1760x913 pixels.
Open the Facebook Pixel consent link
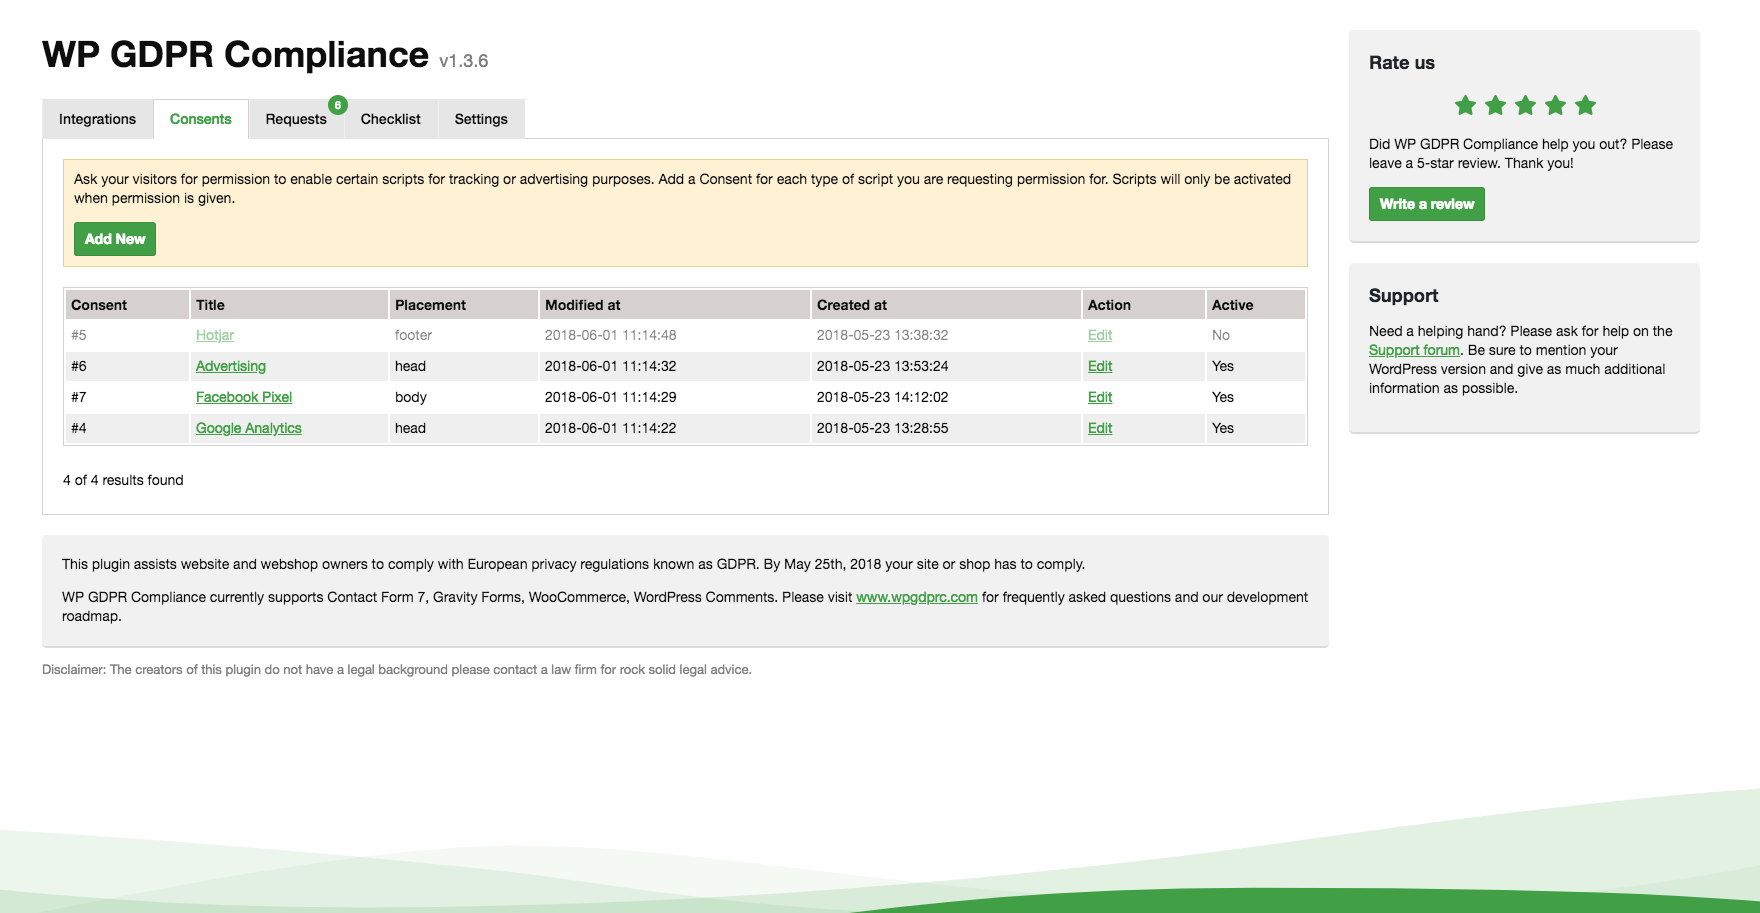(244, 397)
